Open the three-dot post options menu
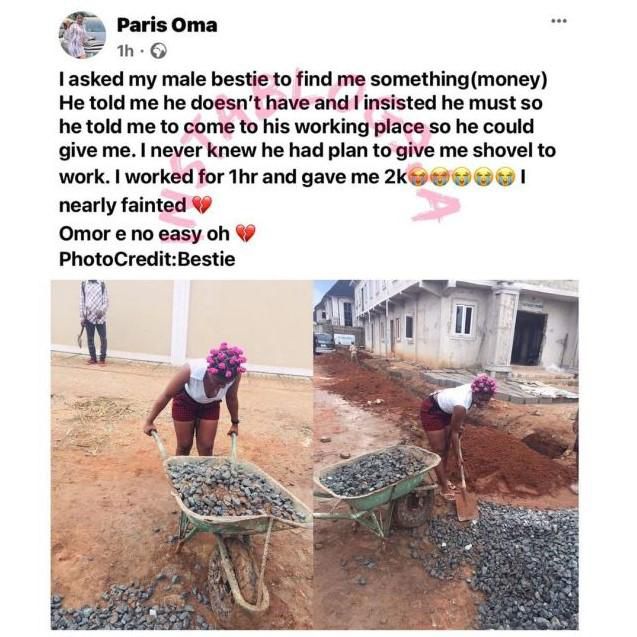The image size is (637, 637). (x=558, y=20)
